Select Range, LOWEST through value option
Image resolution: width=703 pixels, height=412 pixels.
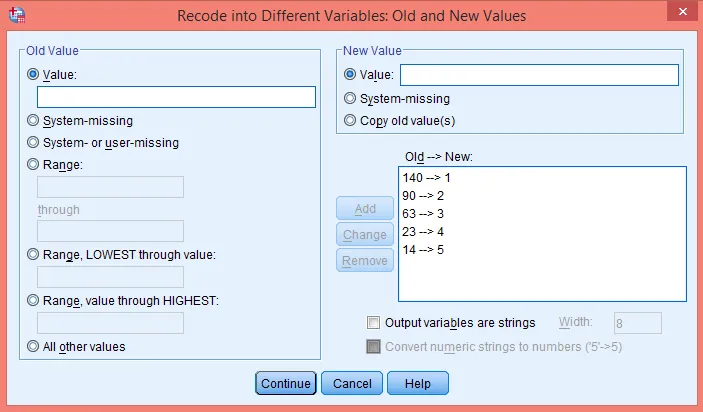[x=34, y=254]
